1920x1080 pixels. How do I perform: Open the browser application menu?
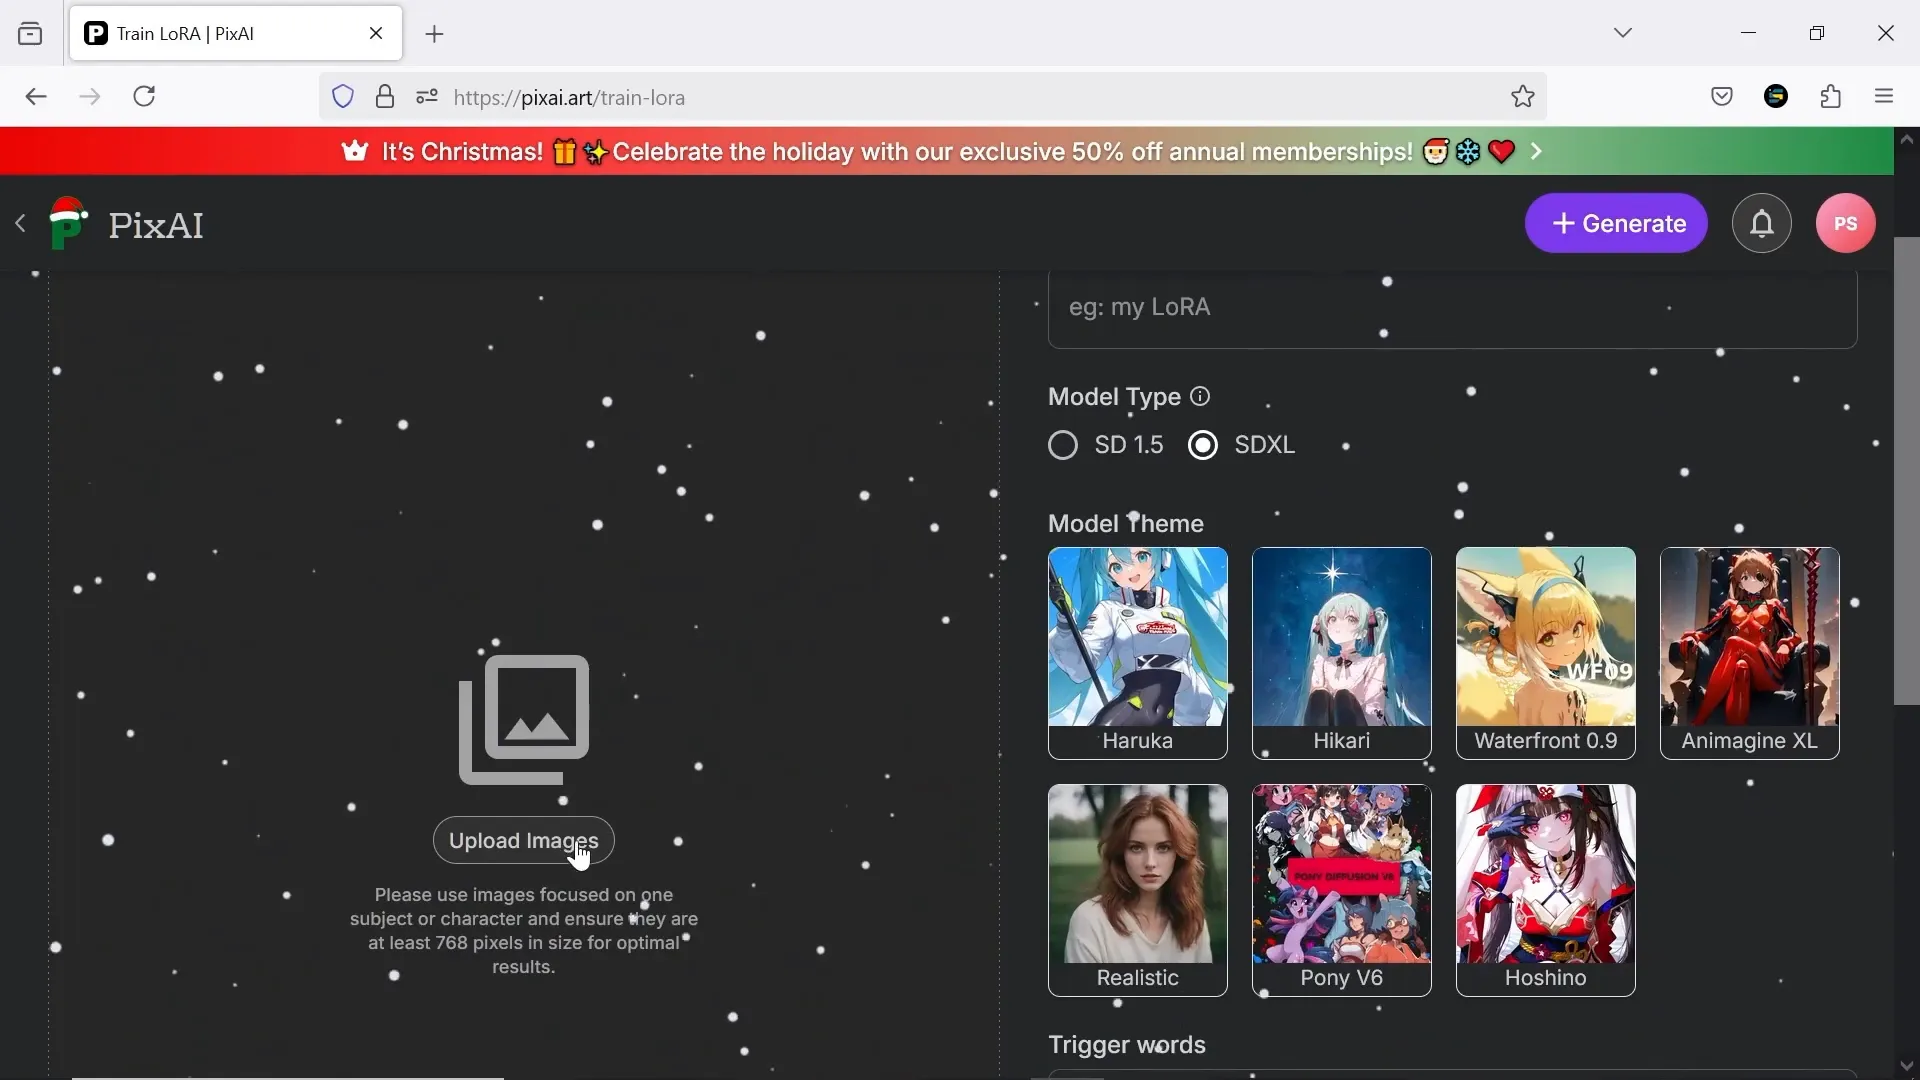click(x=1886, y=97)
